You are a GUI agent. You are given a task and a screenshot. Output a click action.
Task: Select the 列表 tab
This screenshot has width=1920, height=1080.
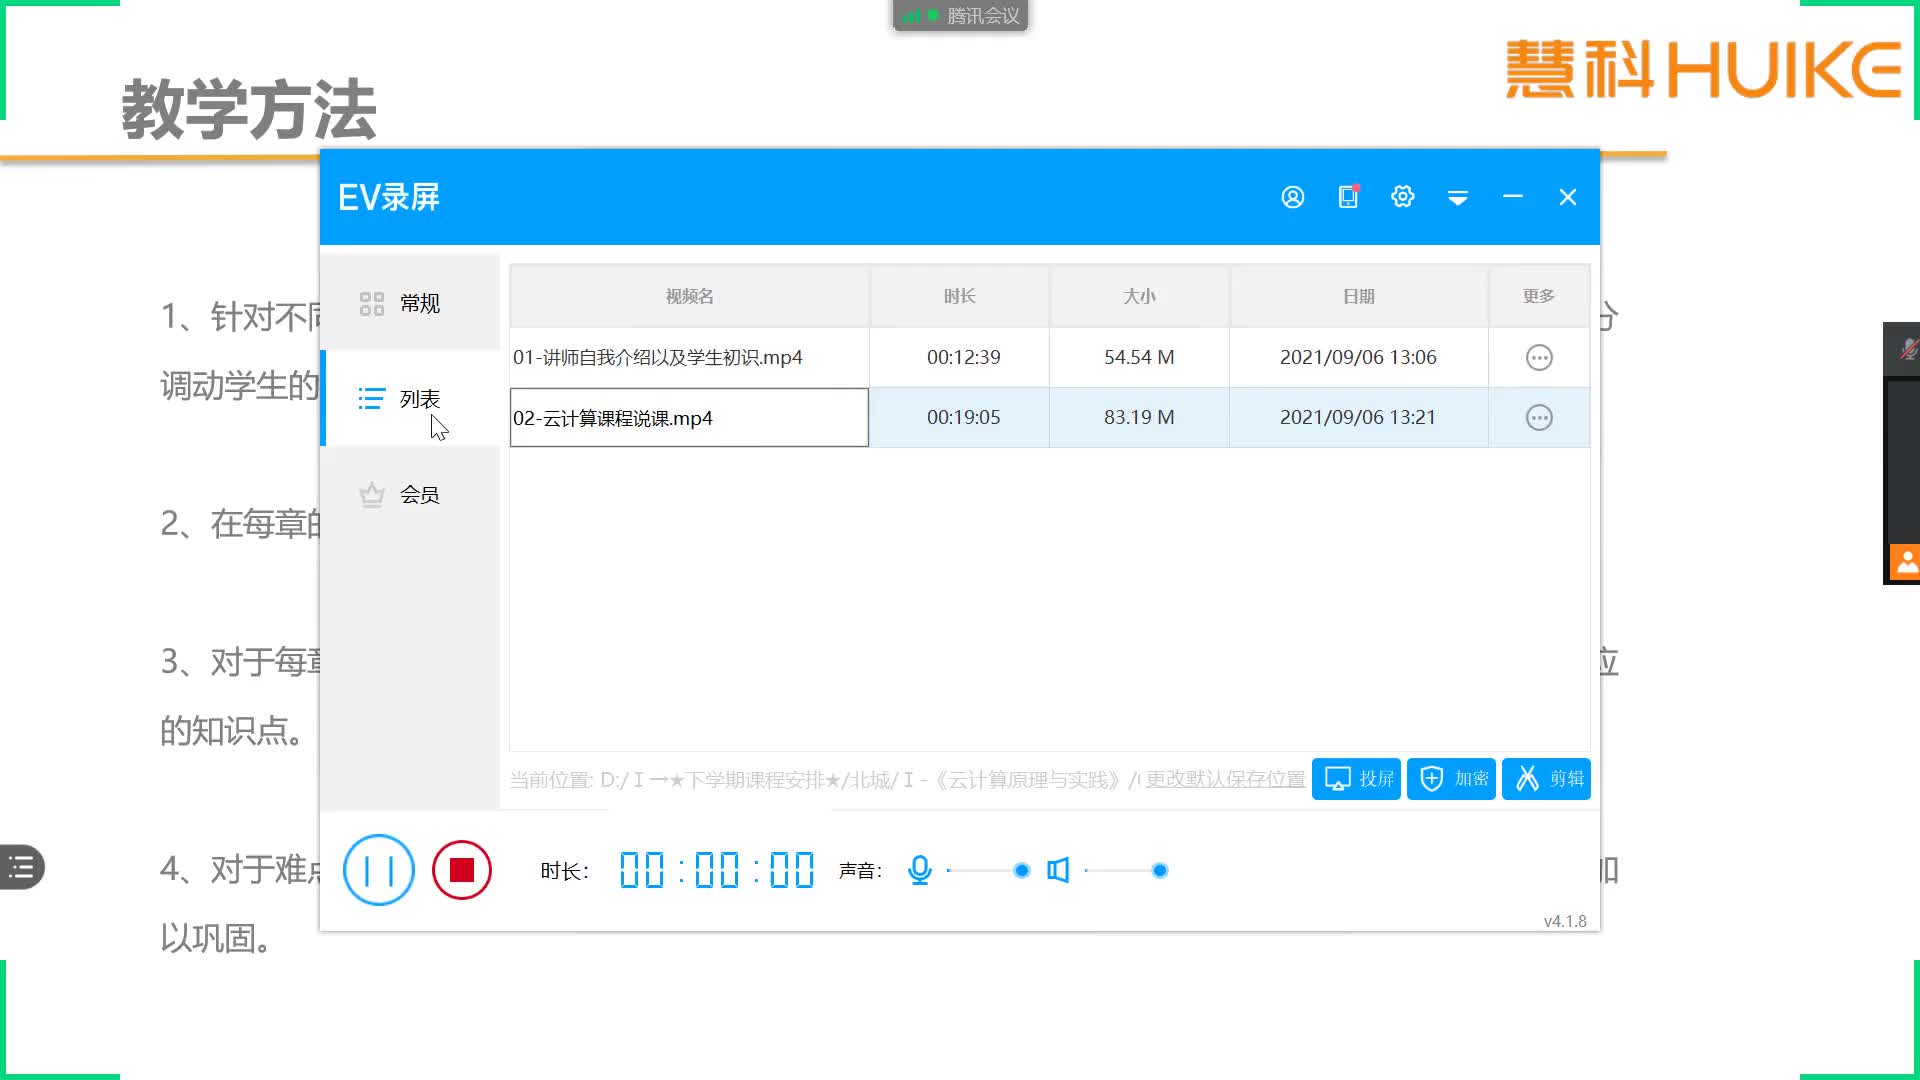coord(410,399)
